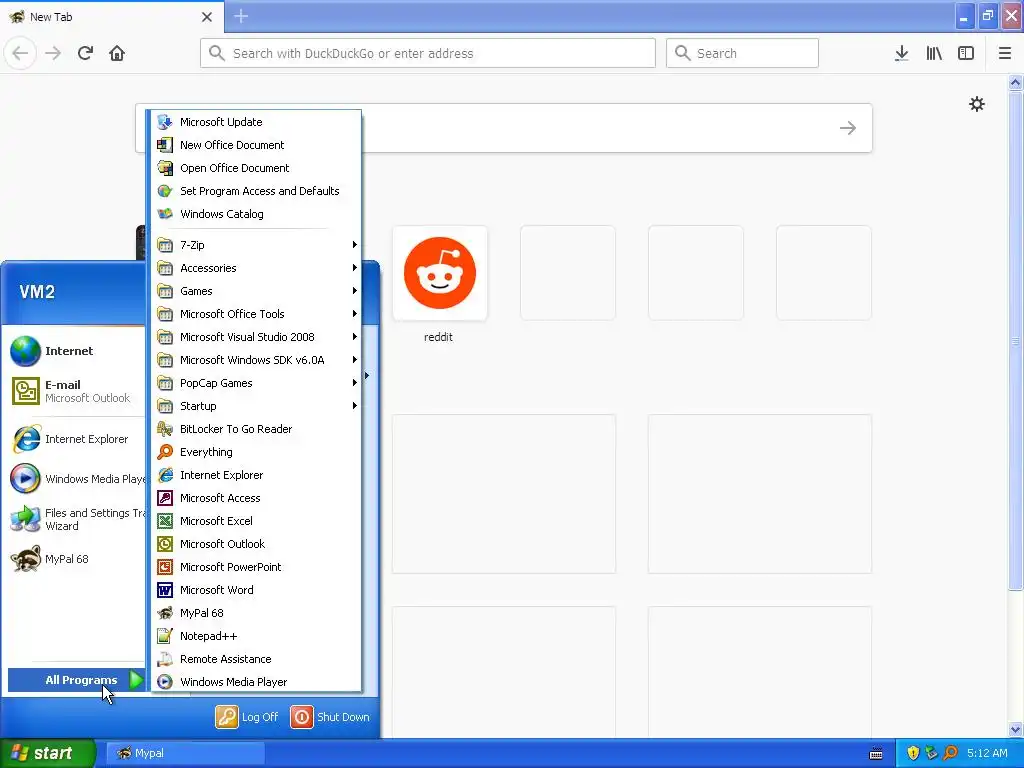
Task: Click the Remote Assistance icon
Action: 165,659
